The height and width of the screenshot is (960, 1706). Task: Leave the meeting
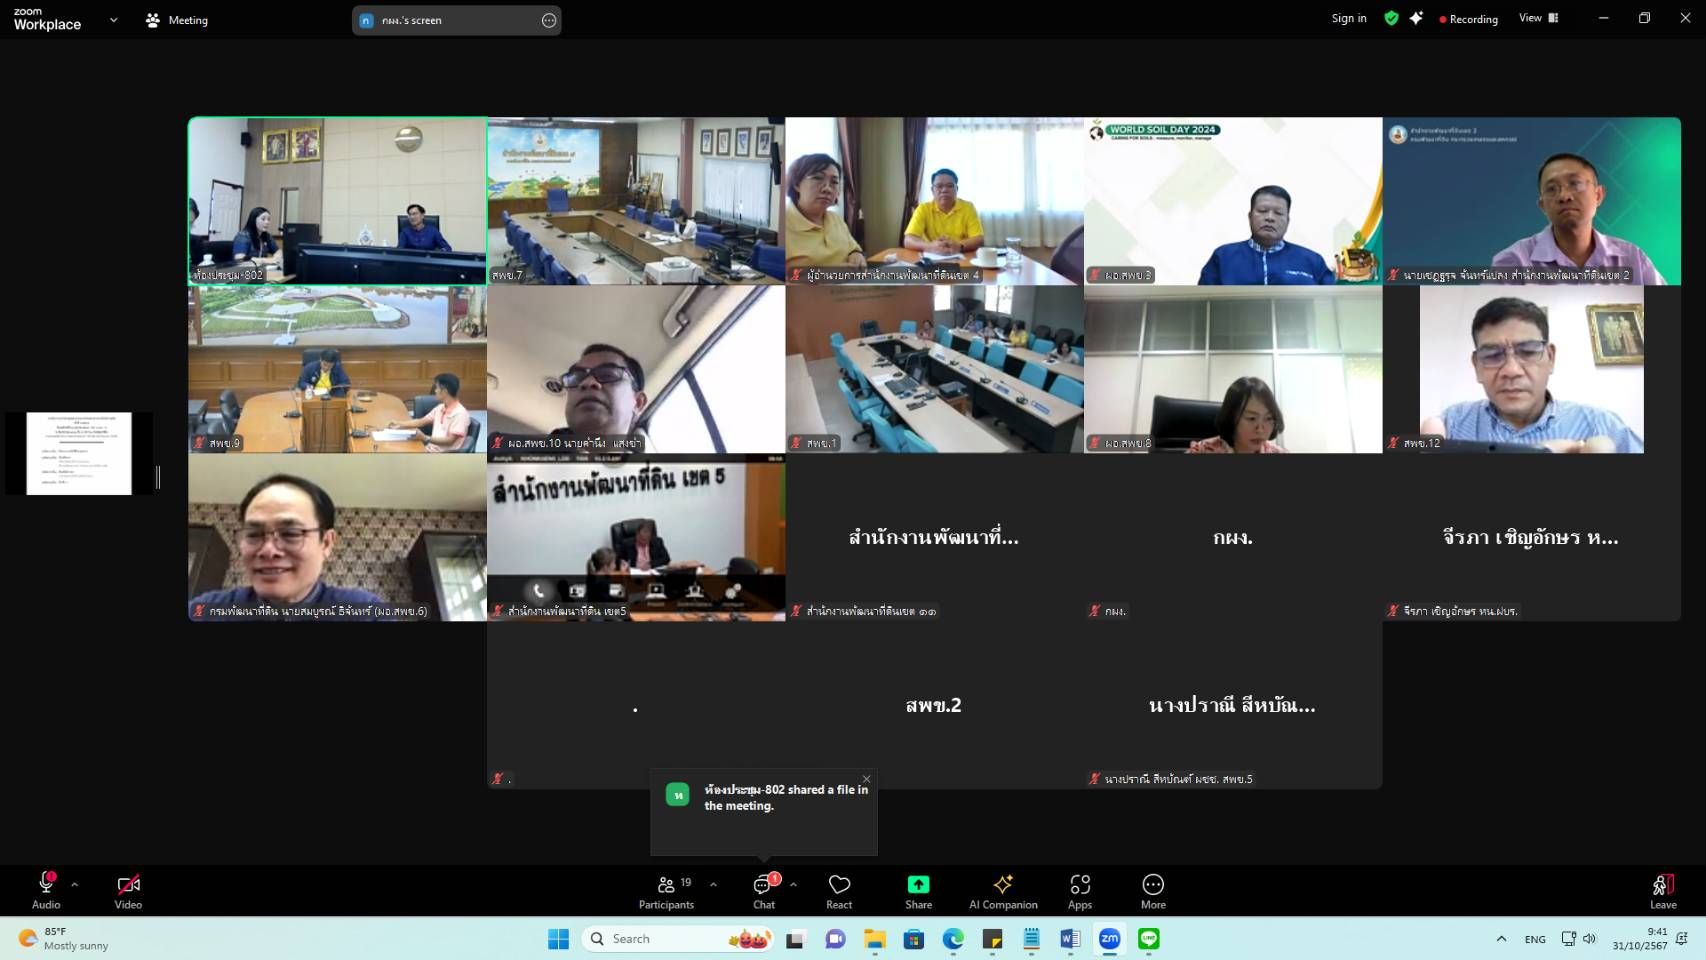[1663, 891]
